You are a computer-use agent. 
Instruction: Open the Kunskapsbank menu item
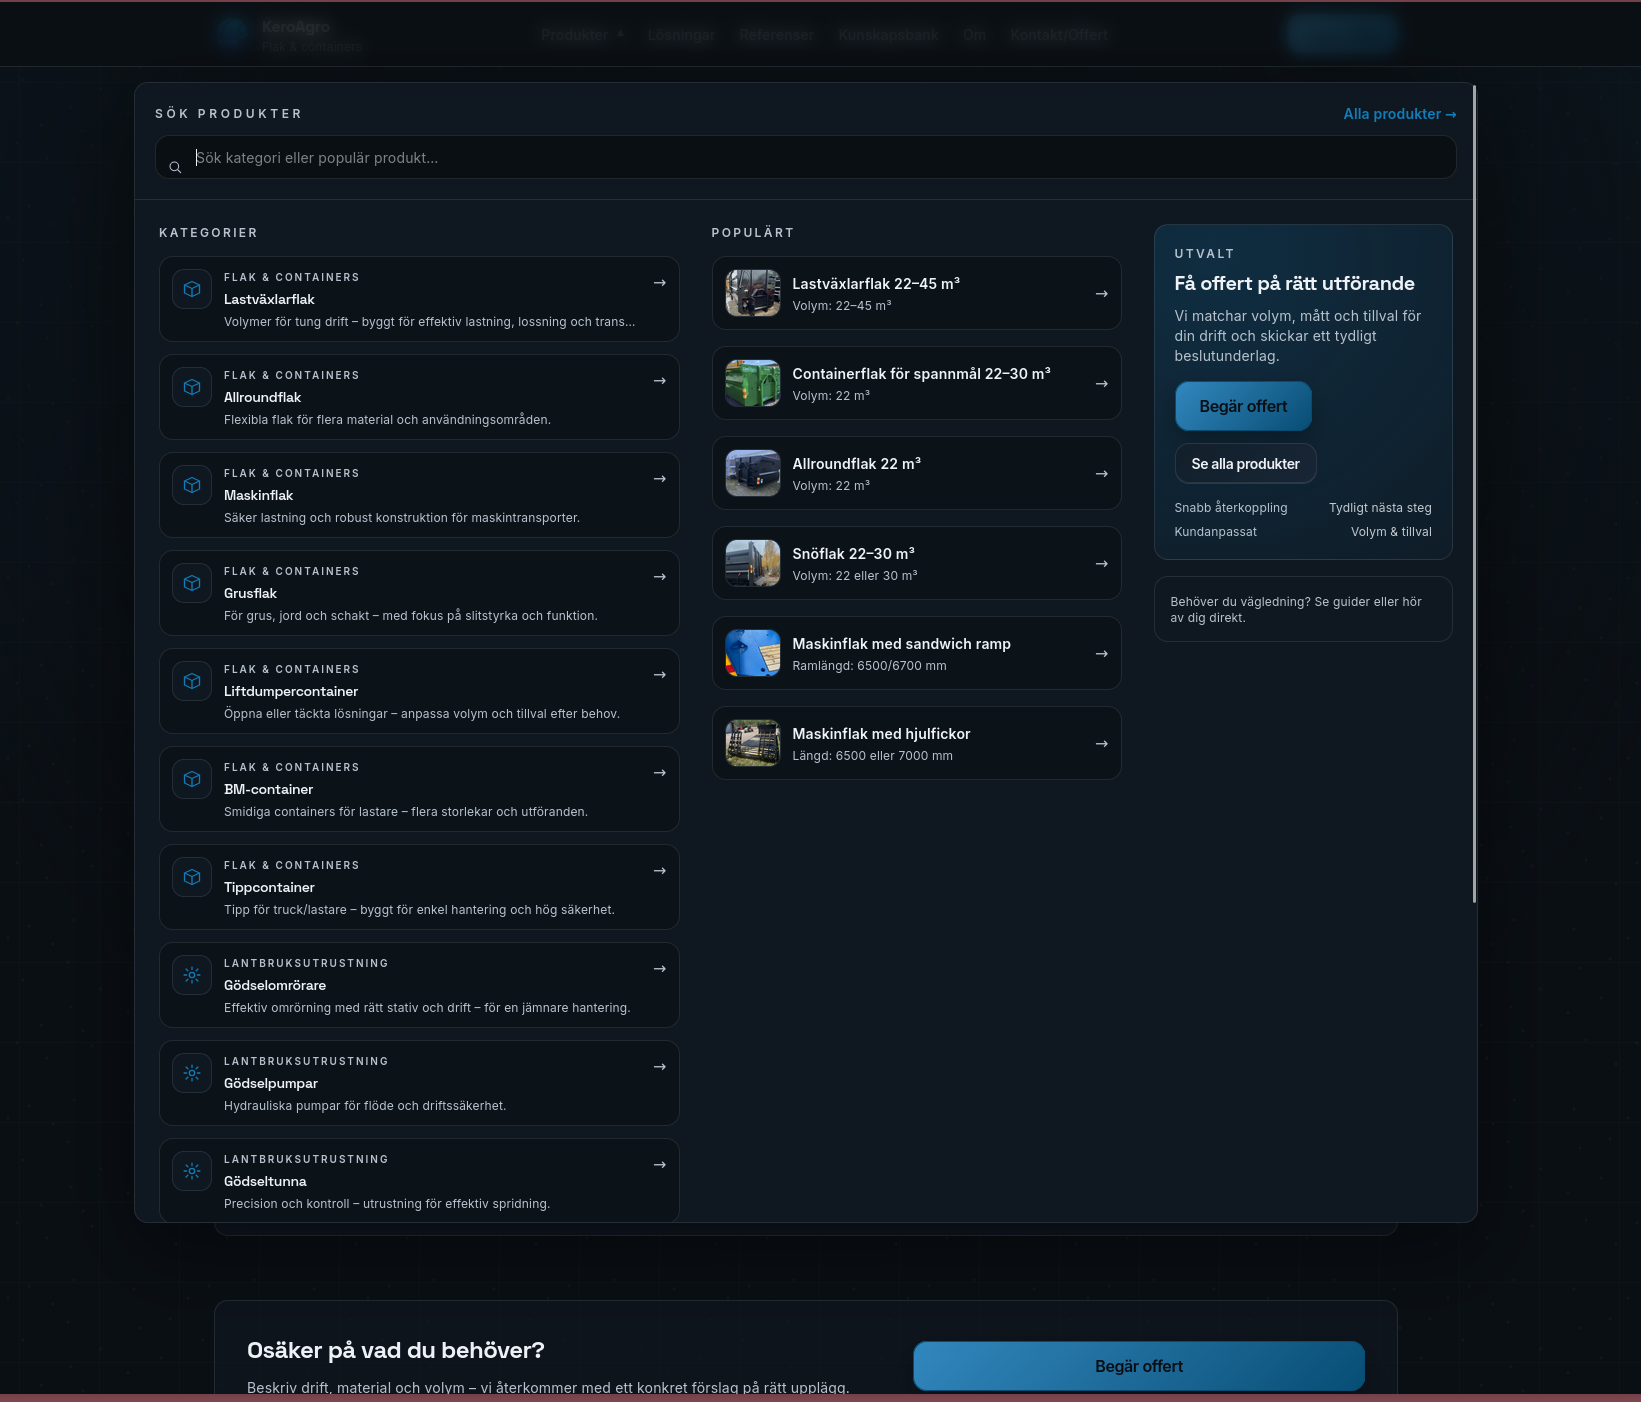(888, 35)
